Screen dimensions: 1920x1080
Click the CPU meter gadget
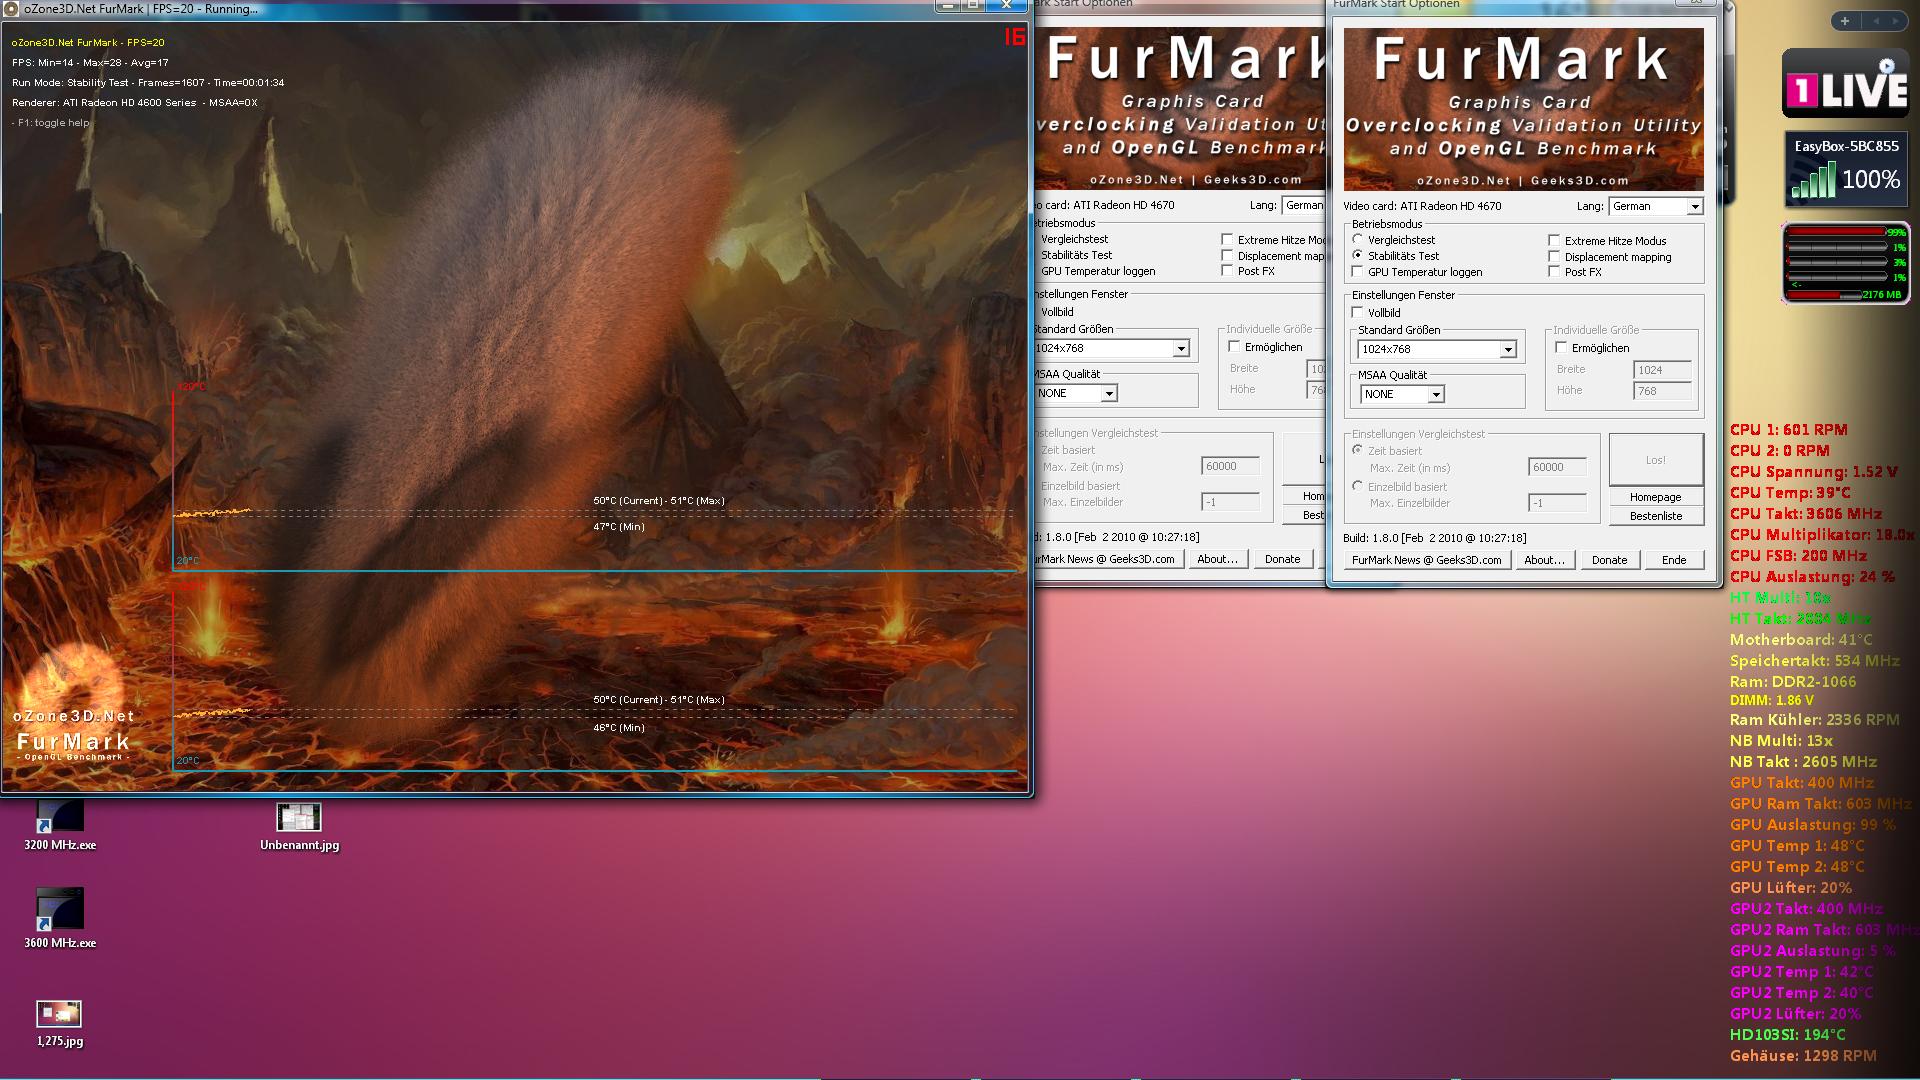1846,263
